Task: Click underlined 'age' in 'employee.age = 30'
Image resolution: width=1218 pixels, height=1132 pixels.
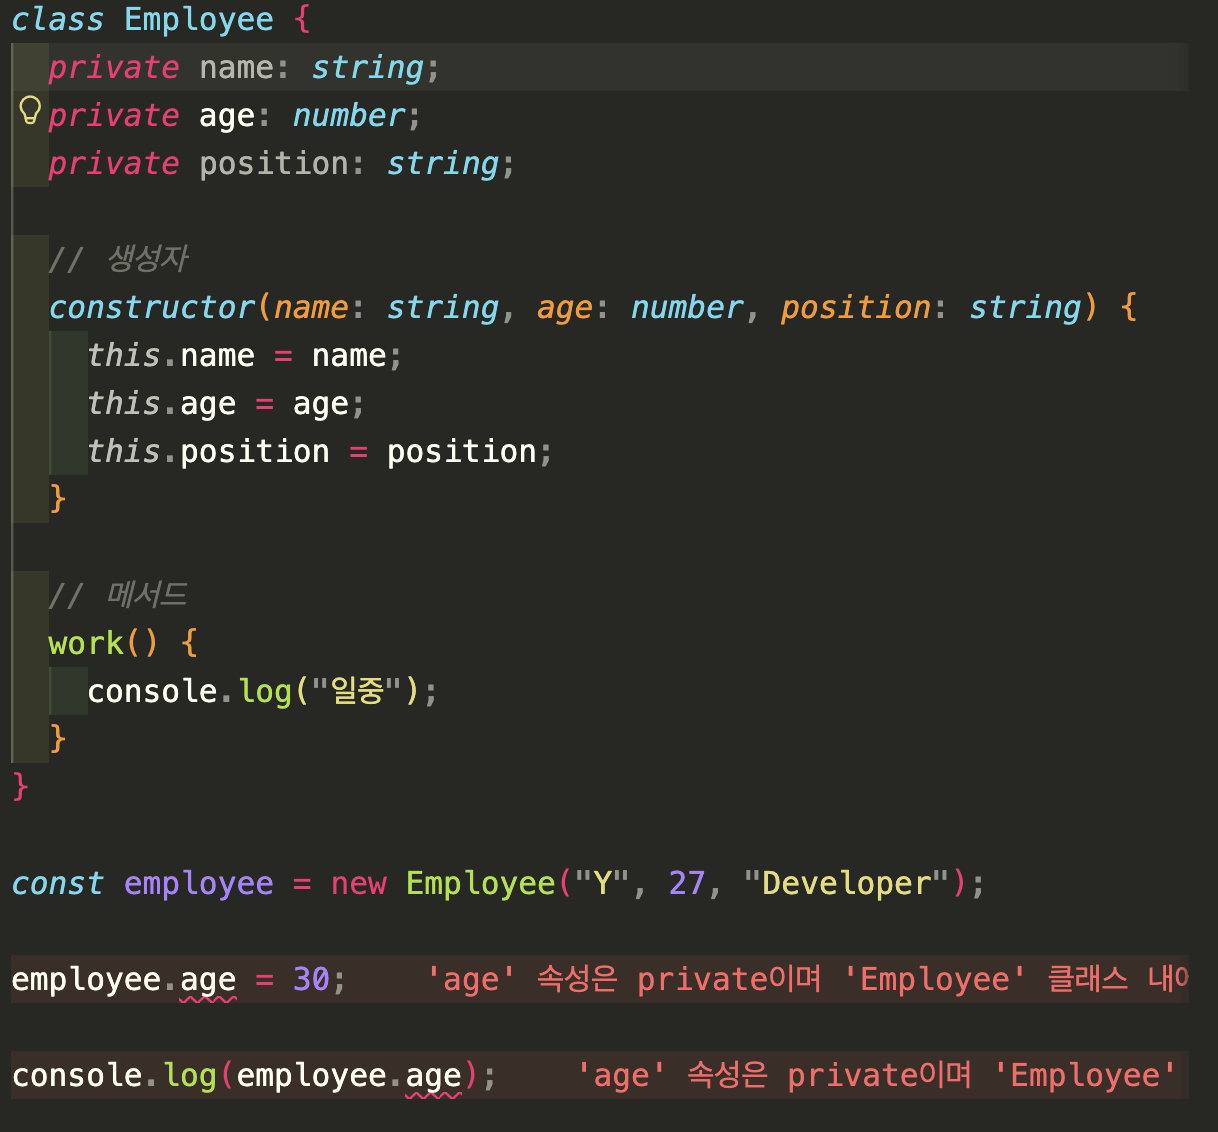Action: coord(208,981)
